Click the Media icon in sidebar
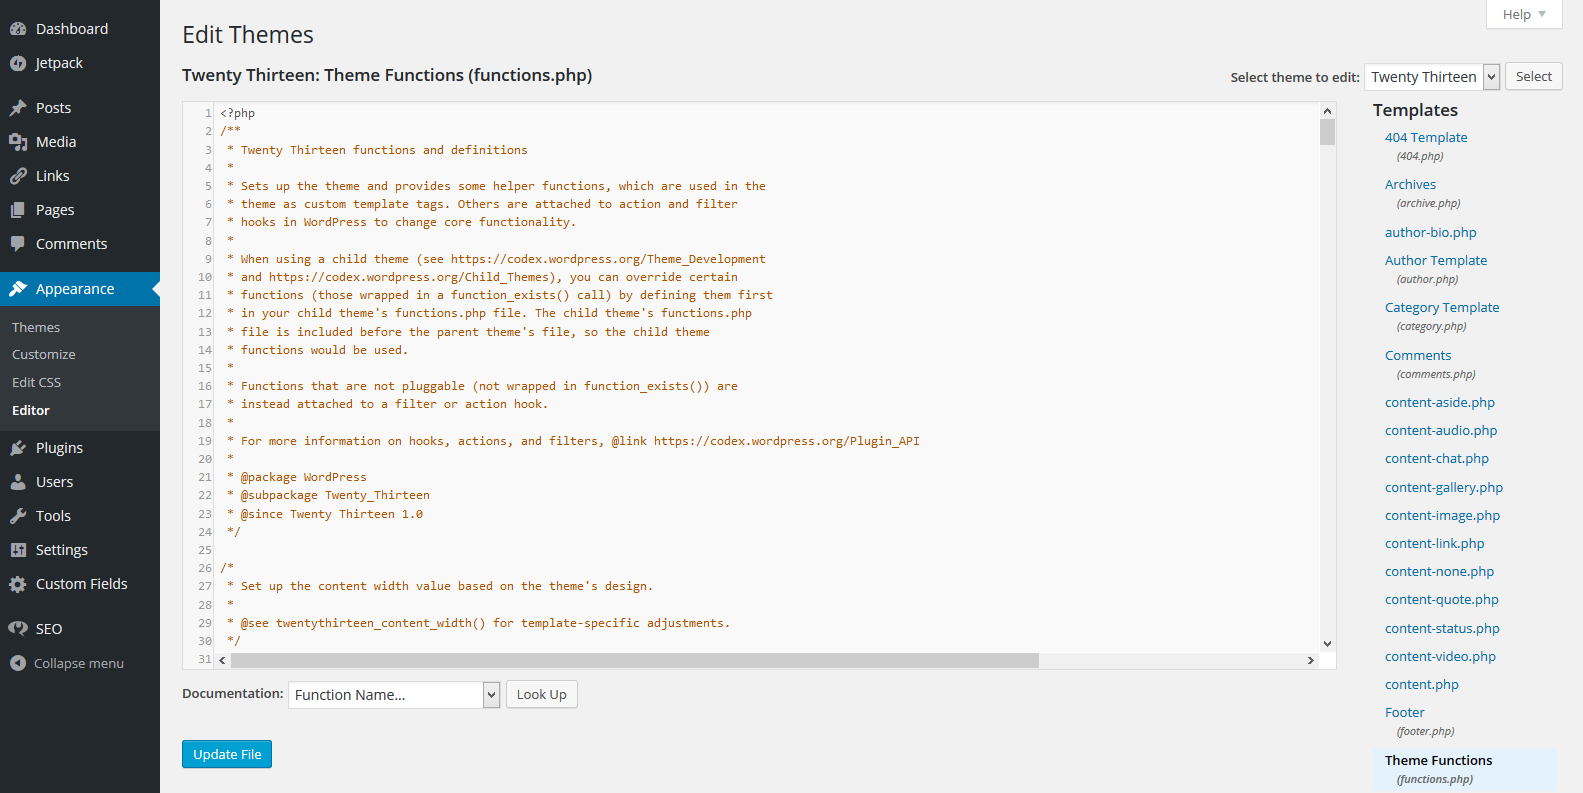Screen dimensions: 1583x793 point(18,142)
